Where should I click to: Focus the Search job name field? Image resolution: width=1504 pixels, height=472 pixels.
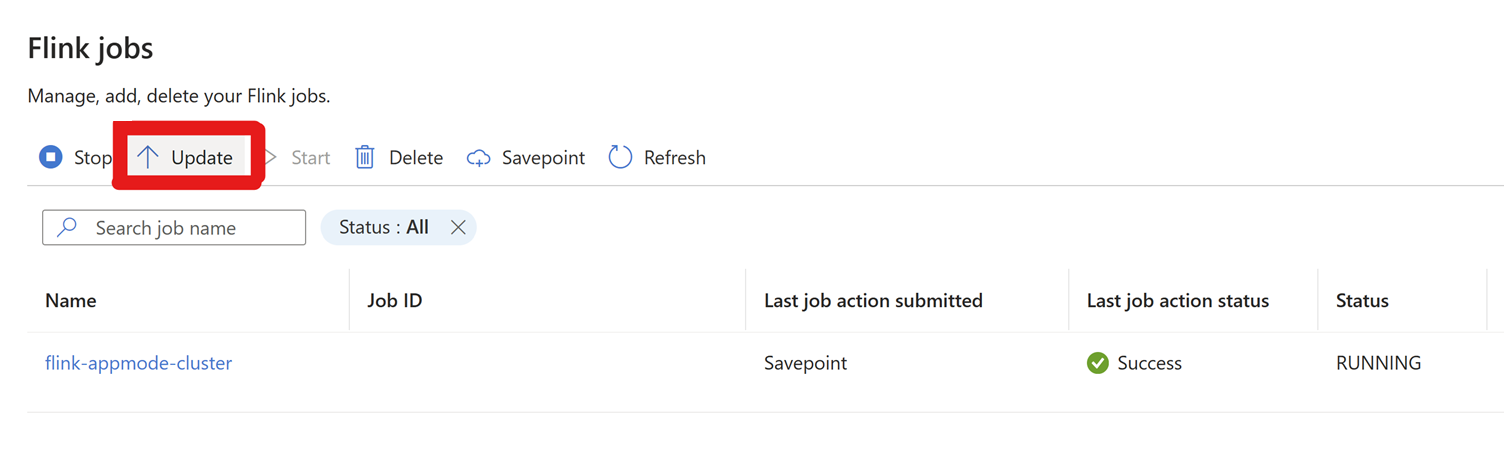click(x=174, y=227)
